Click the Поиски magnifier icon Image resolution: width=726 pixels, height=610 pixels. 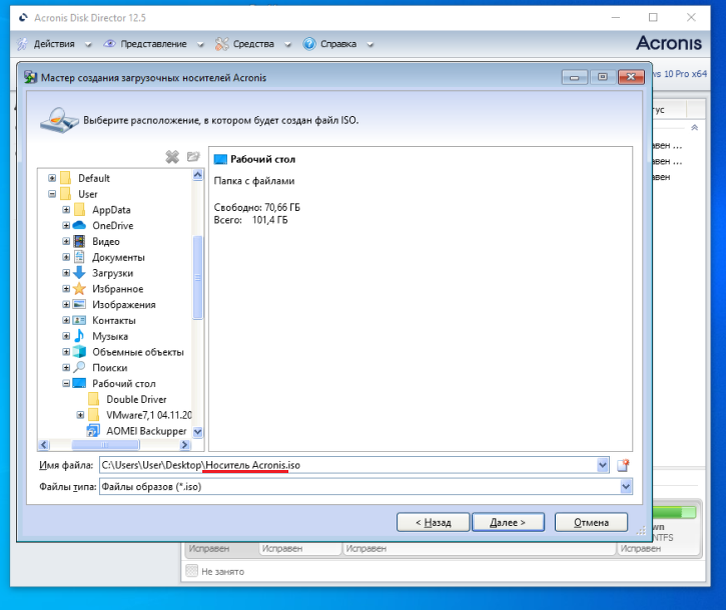coord(80,367)
